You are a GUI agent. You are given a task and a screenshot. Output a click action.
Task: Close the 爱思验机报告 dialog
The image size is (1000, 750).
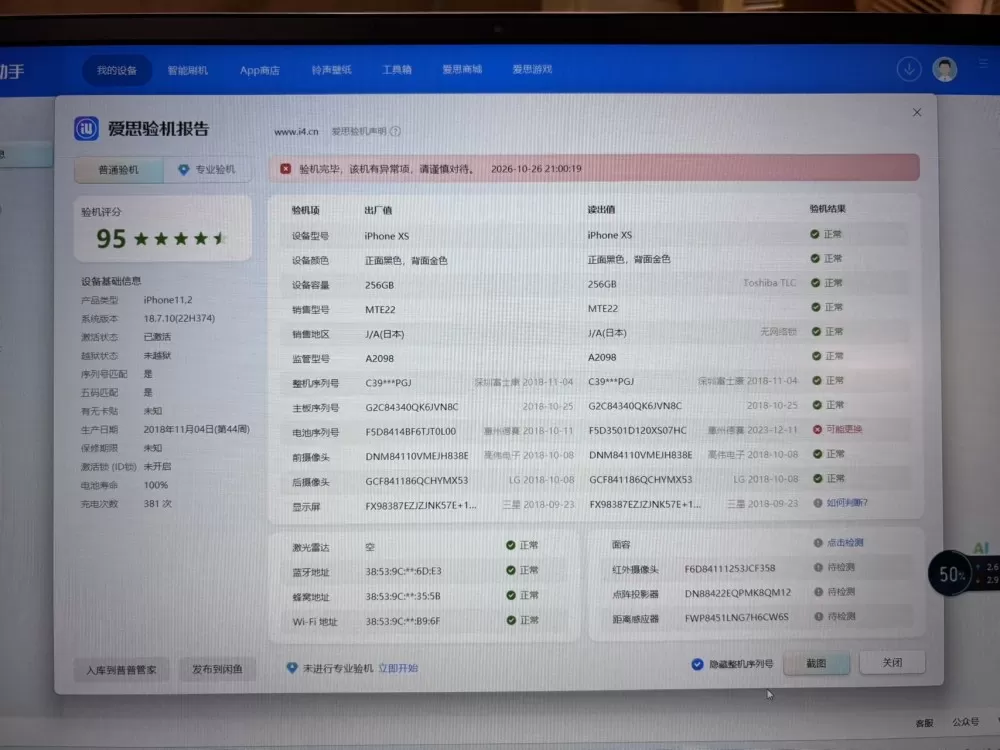[917, 112]
